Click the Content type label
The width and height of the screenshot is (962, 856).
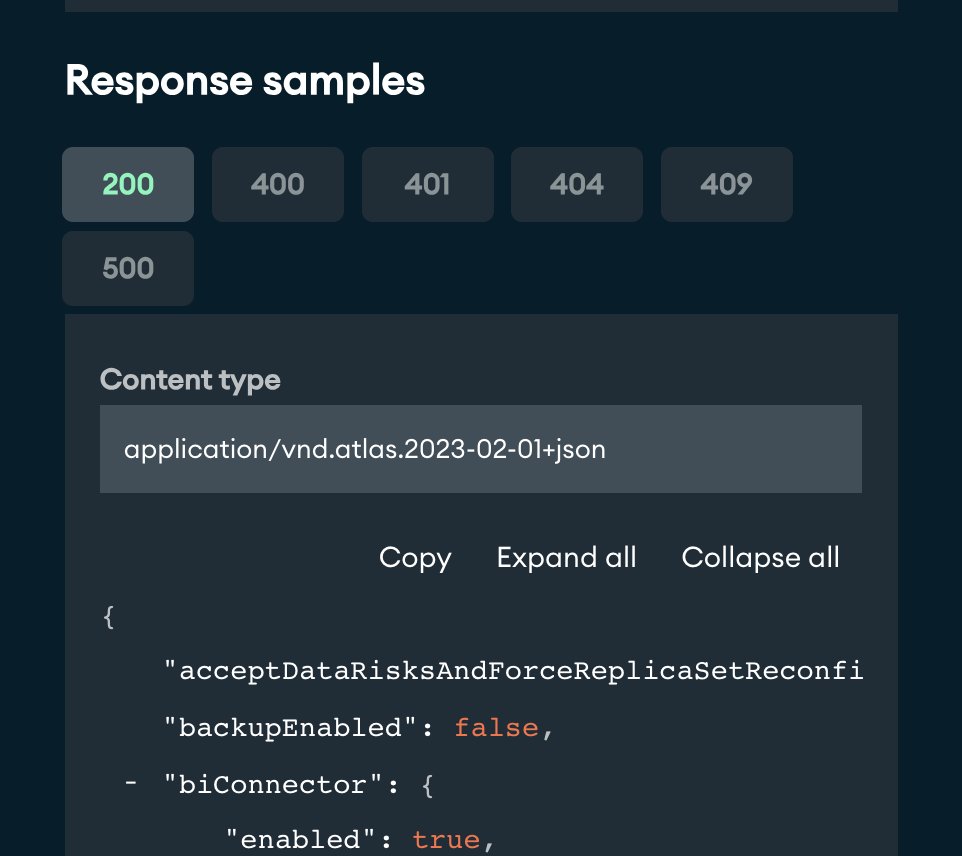pyautogui.click(x=190, y=380)
